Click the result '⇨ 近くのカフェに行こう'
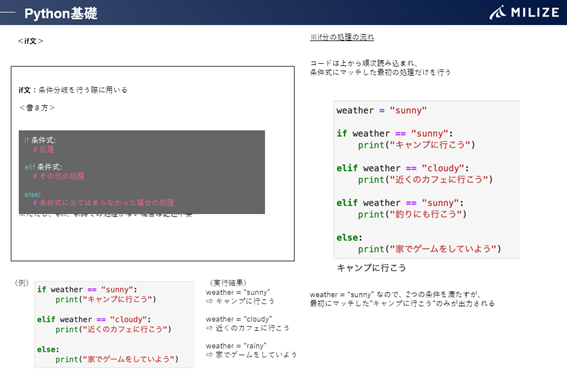The height and width of the screenshot is (374, 567). [247, 328]
